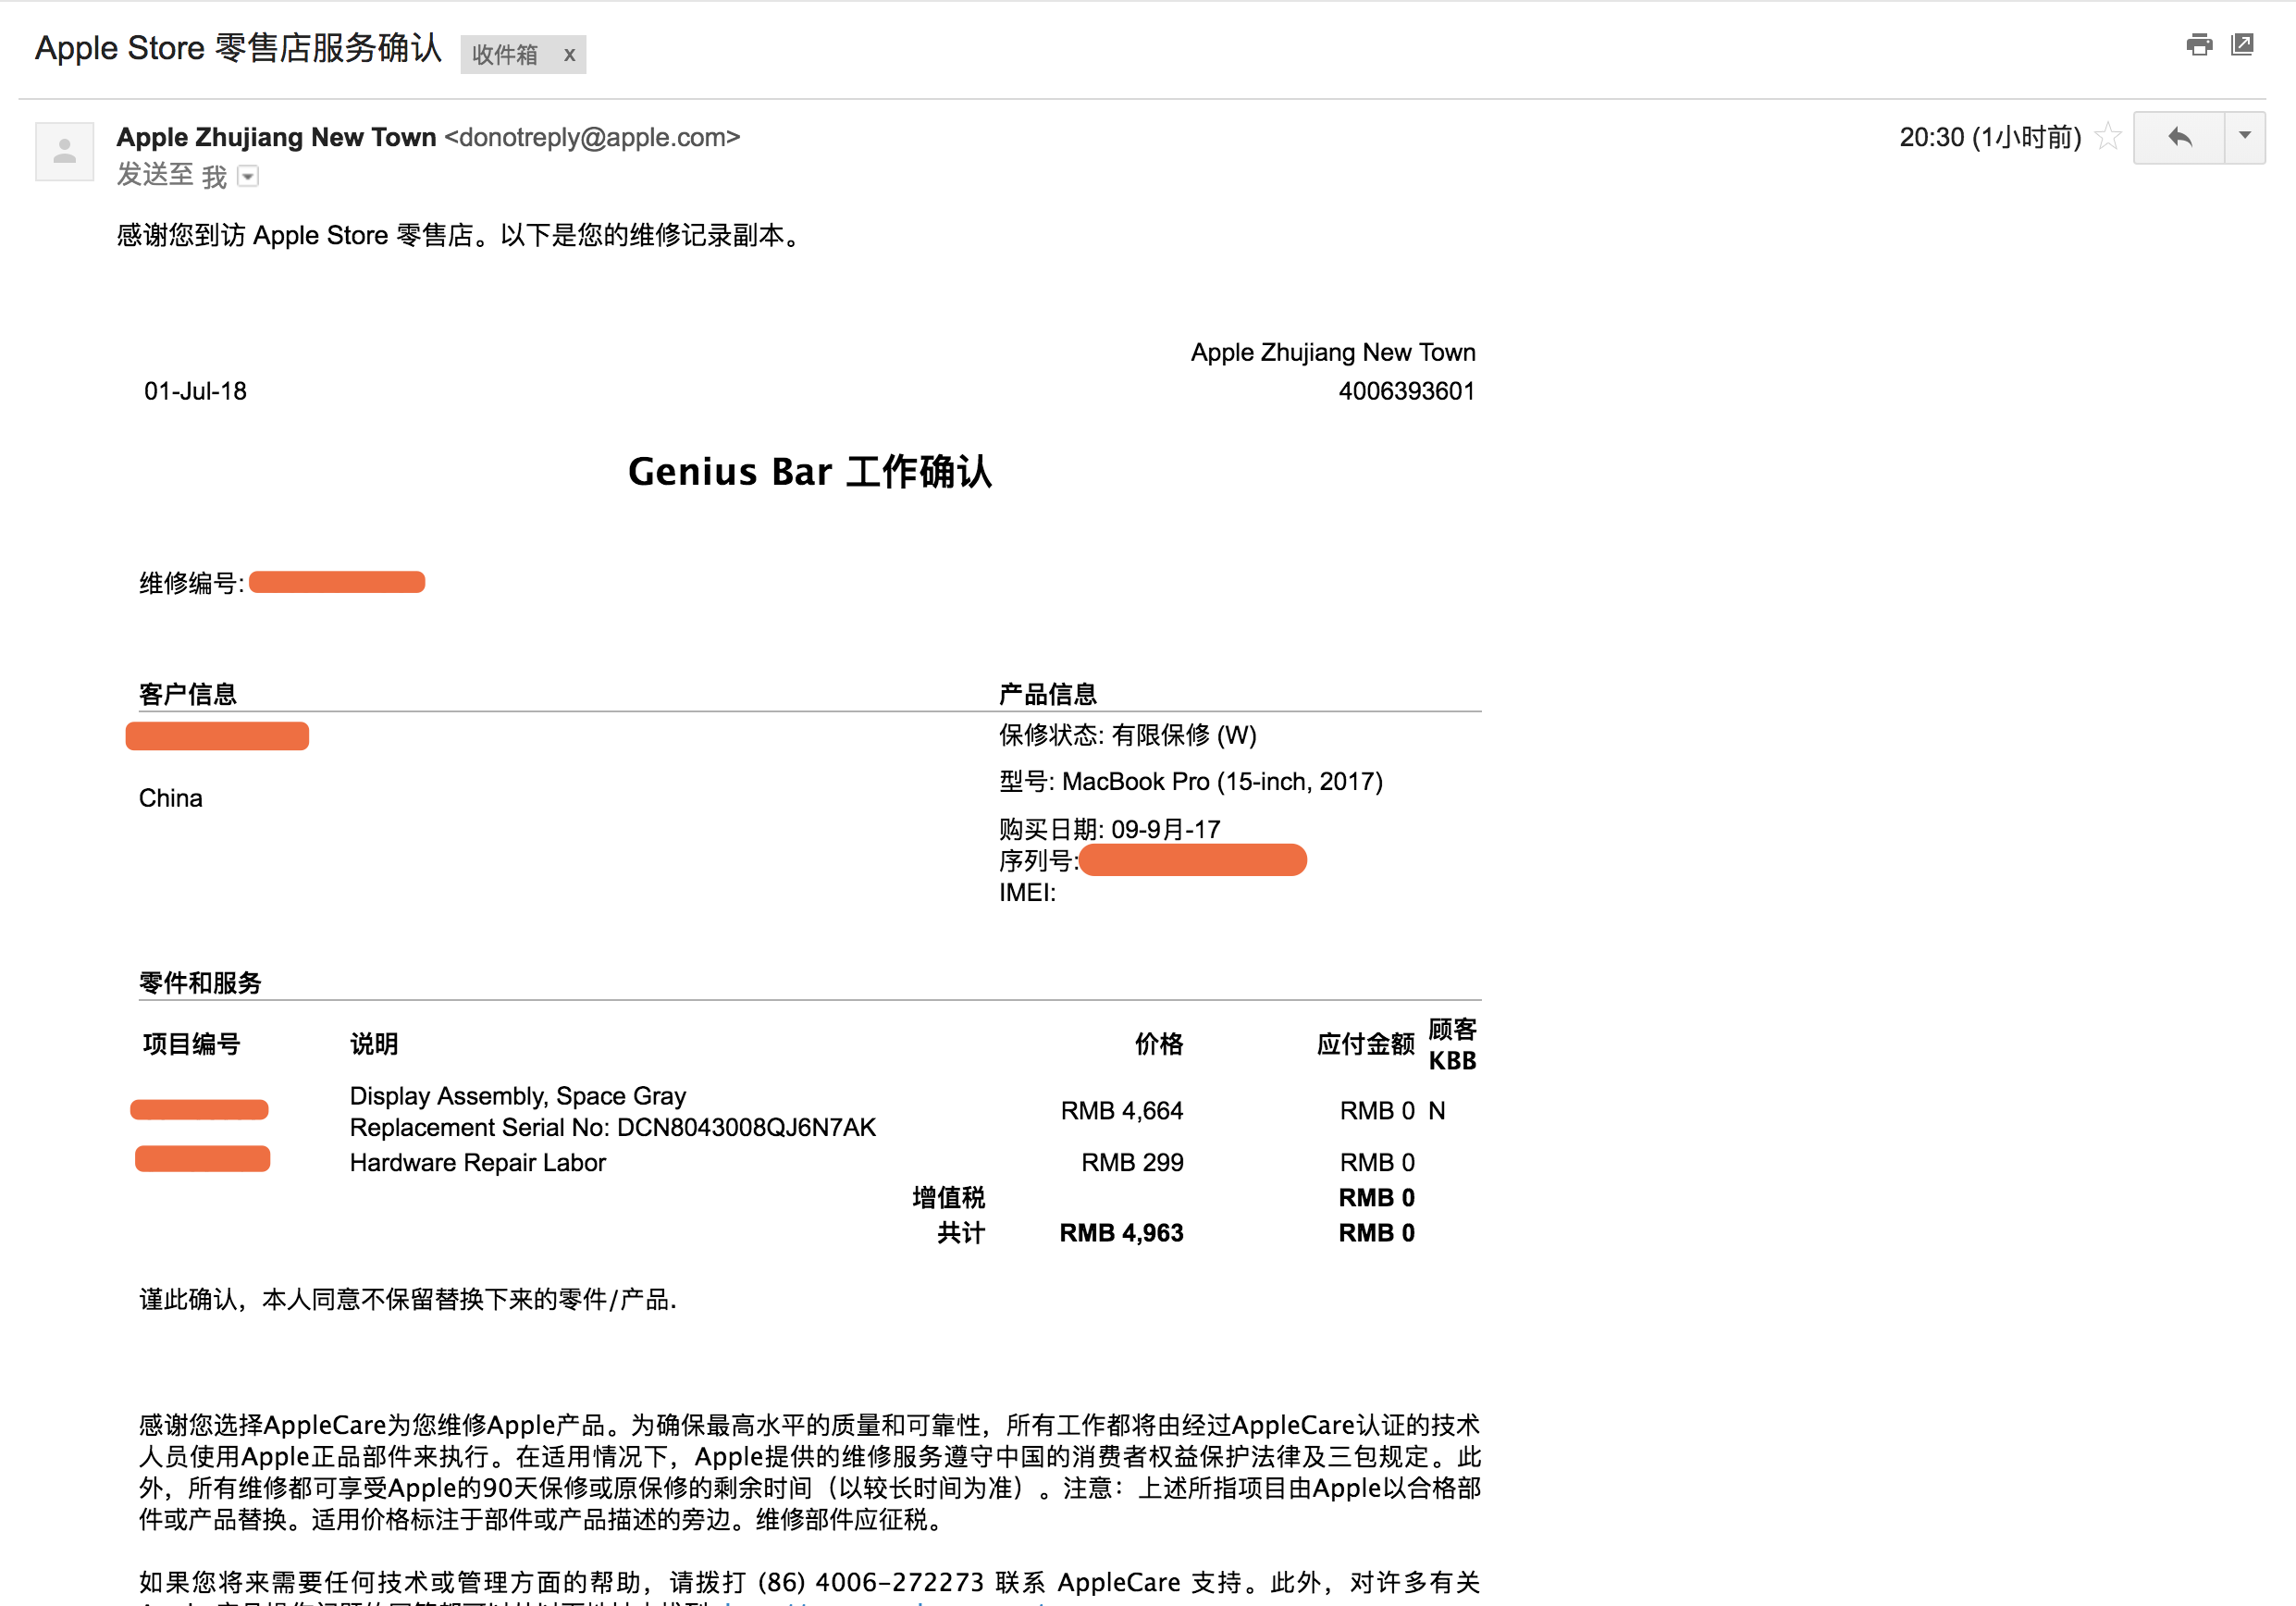Click the 发送至 recipient line
2296x1606 pixels.
[x=156, y=176]
